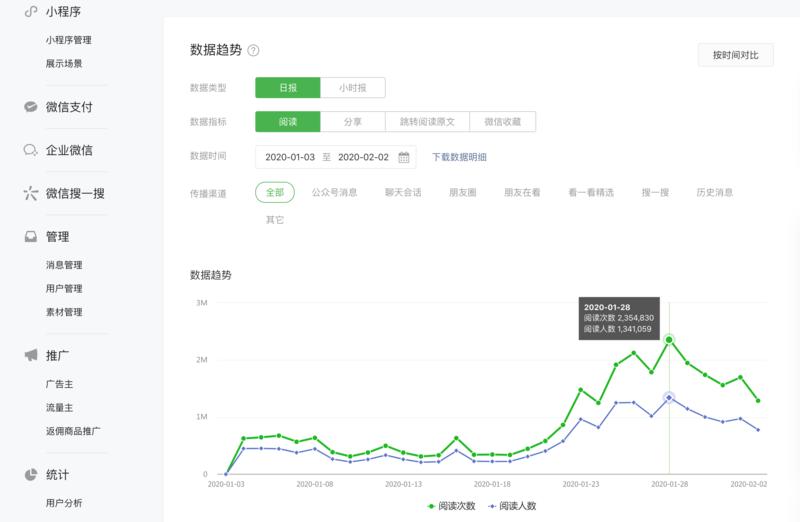Switch metric to 跳转阅读原文
This screenshot has height=522, width=800.
click(x=428, y=121)
